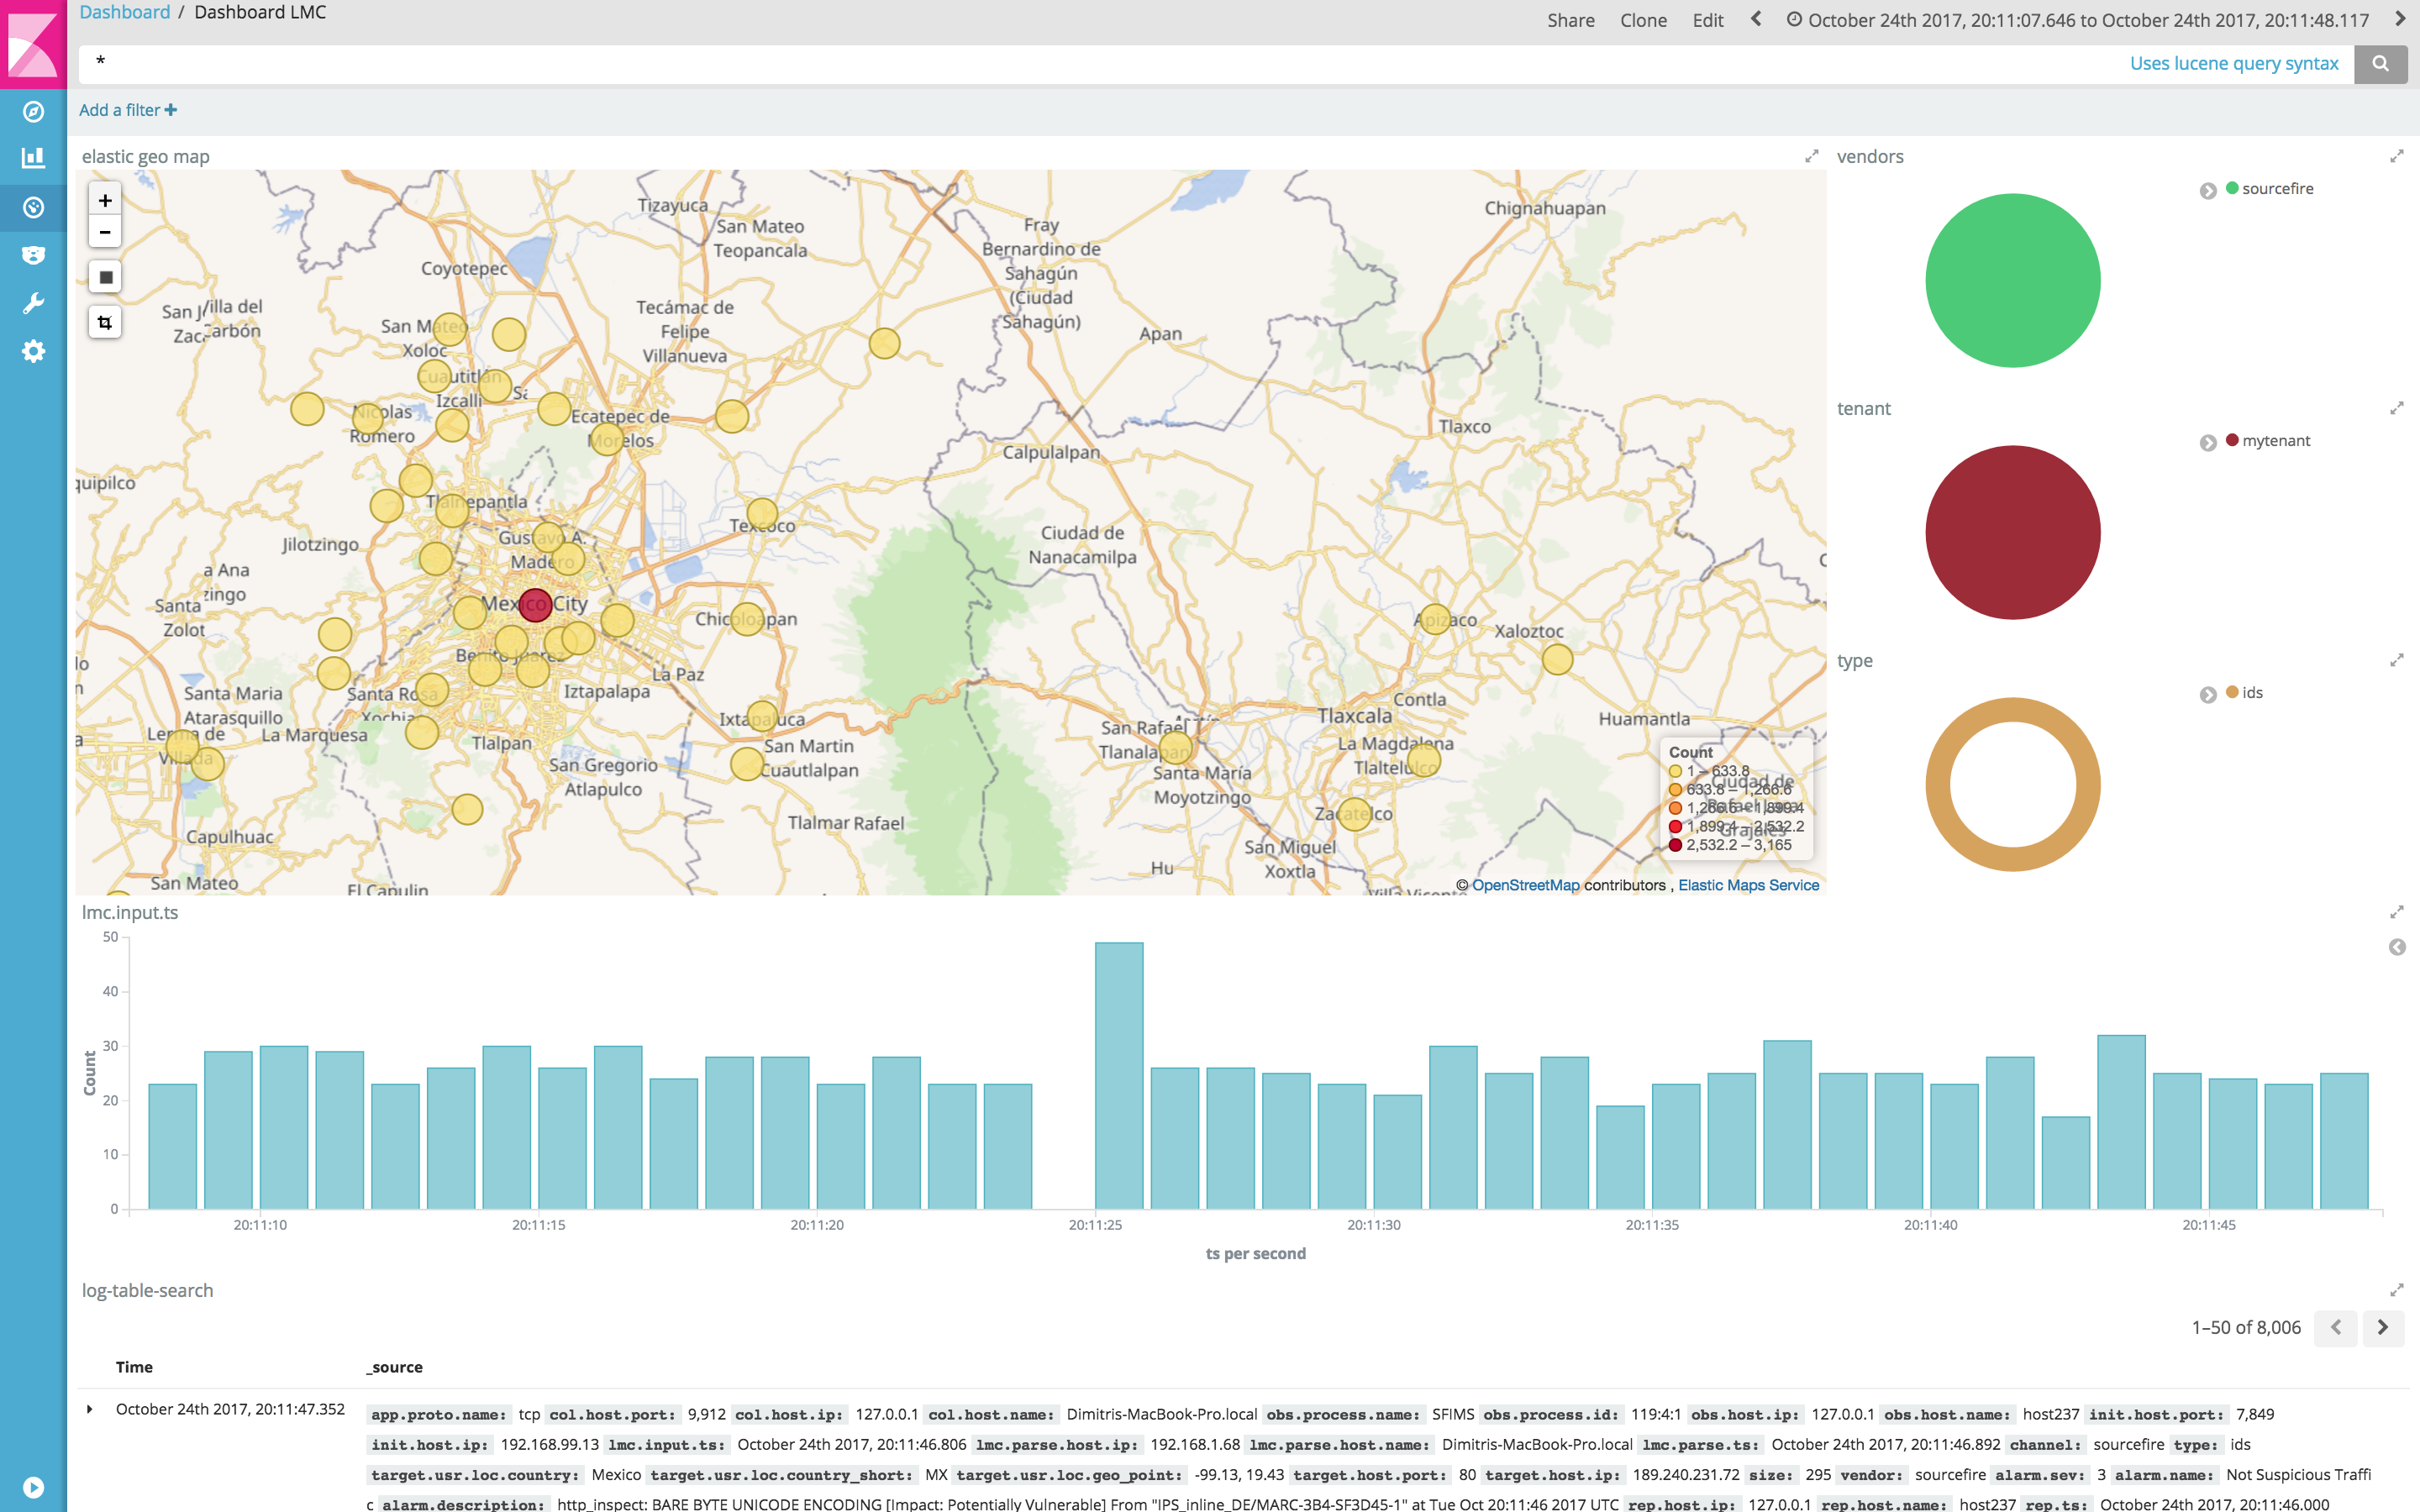Expand the tenant panel fullscreen
This screenshot has height=1512, width=2420.
click(2397, 409)
